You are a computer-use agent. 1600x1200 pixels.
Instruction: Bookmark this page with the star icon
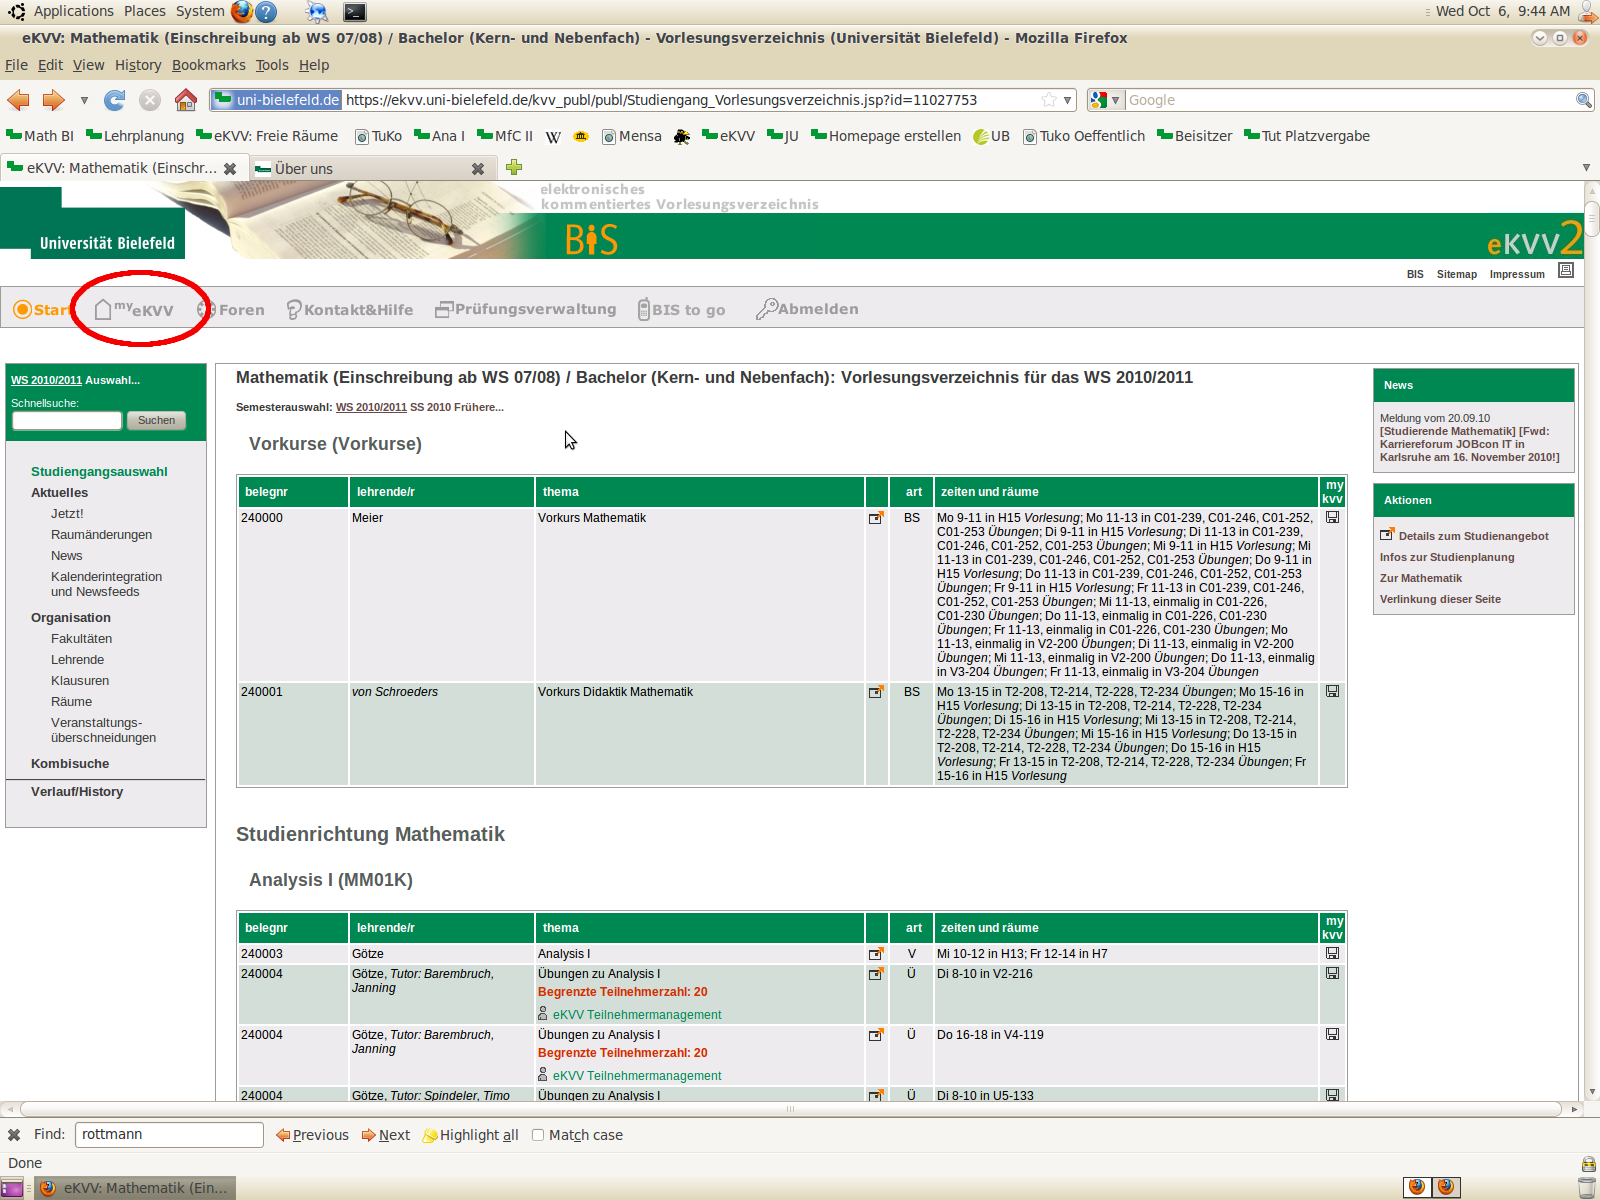pyautogui.click(x=1049, y=100)
